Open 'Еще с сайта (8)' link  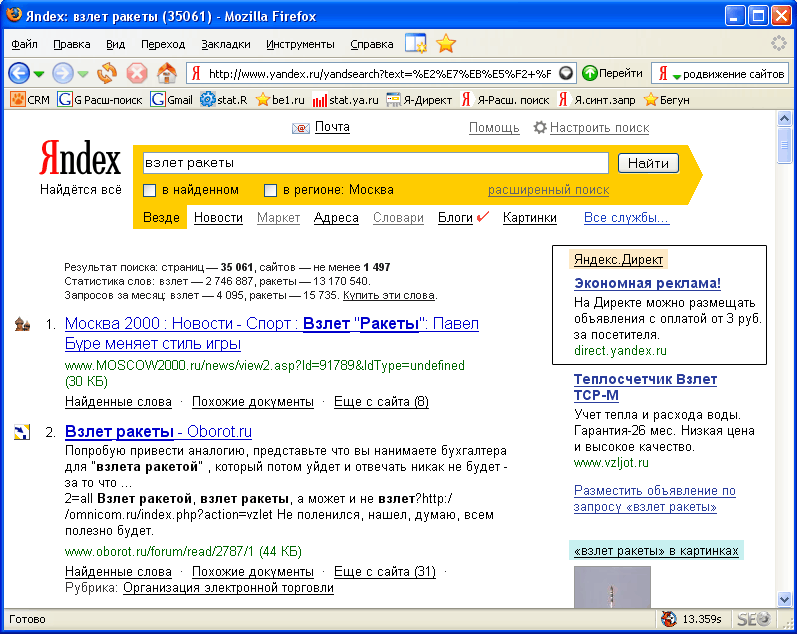381,402
